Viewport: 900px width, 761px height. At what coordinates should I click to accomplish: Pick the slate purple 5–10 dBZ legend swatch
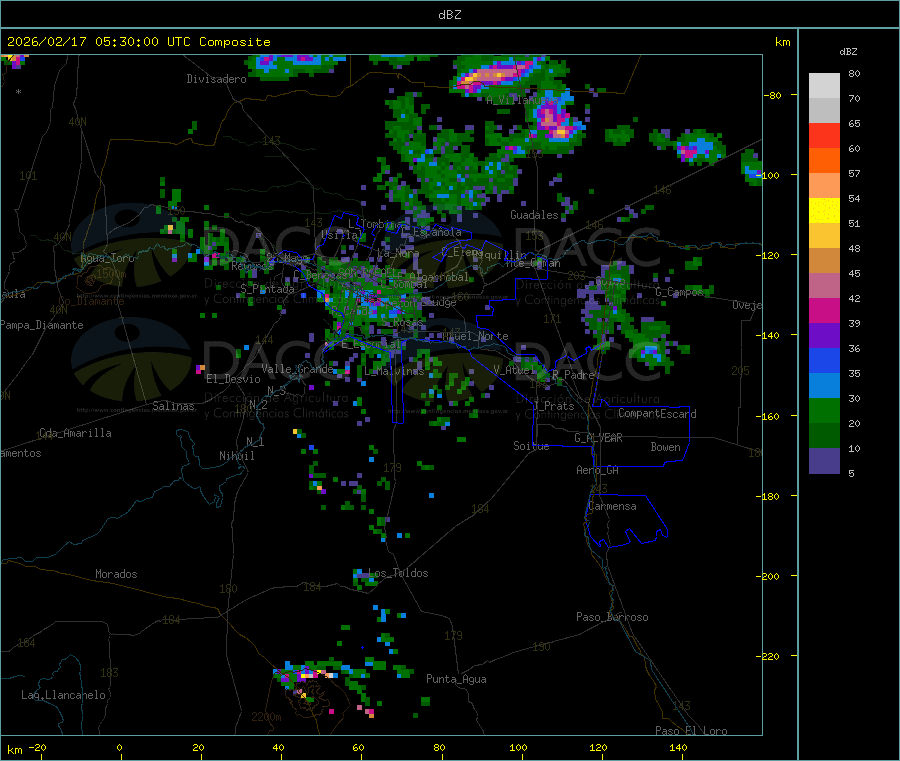[824, 461]
